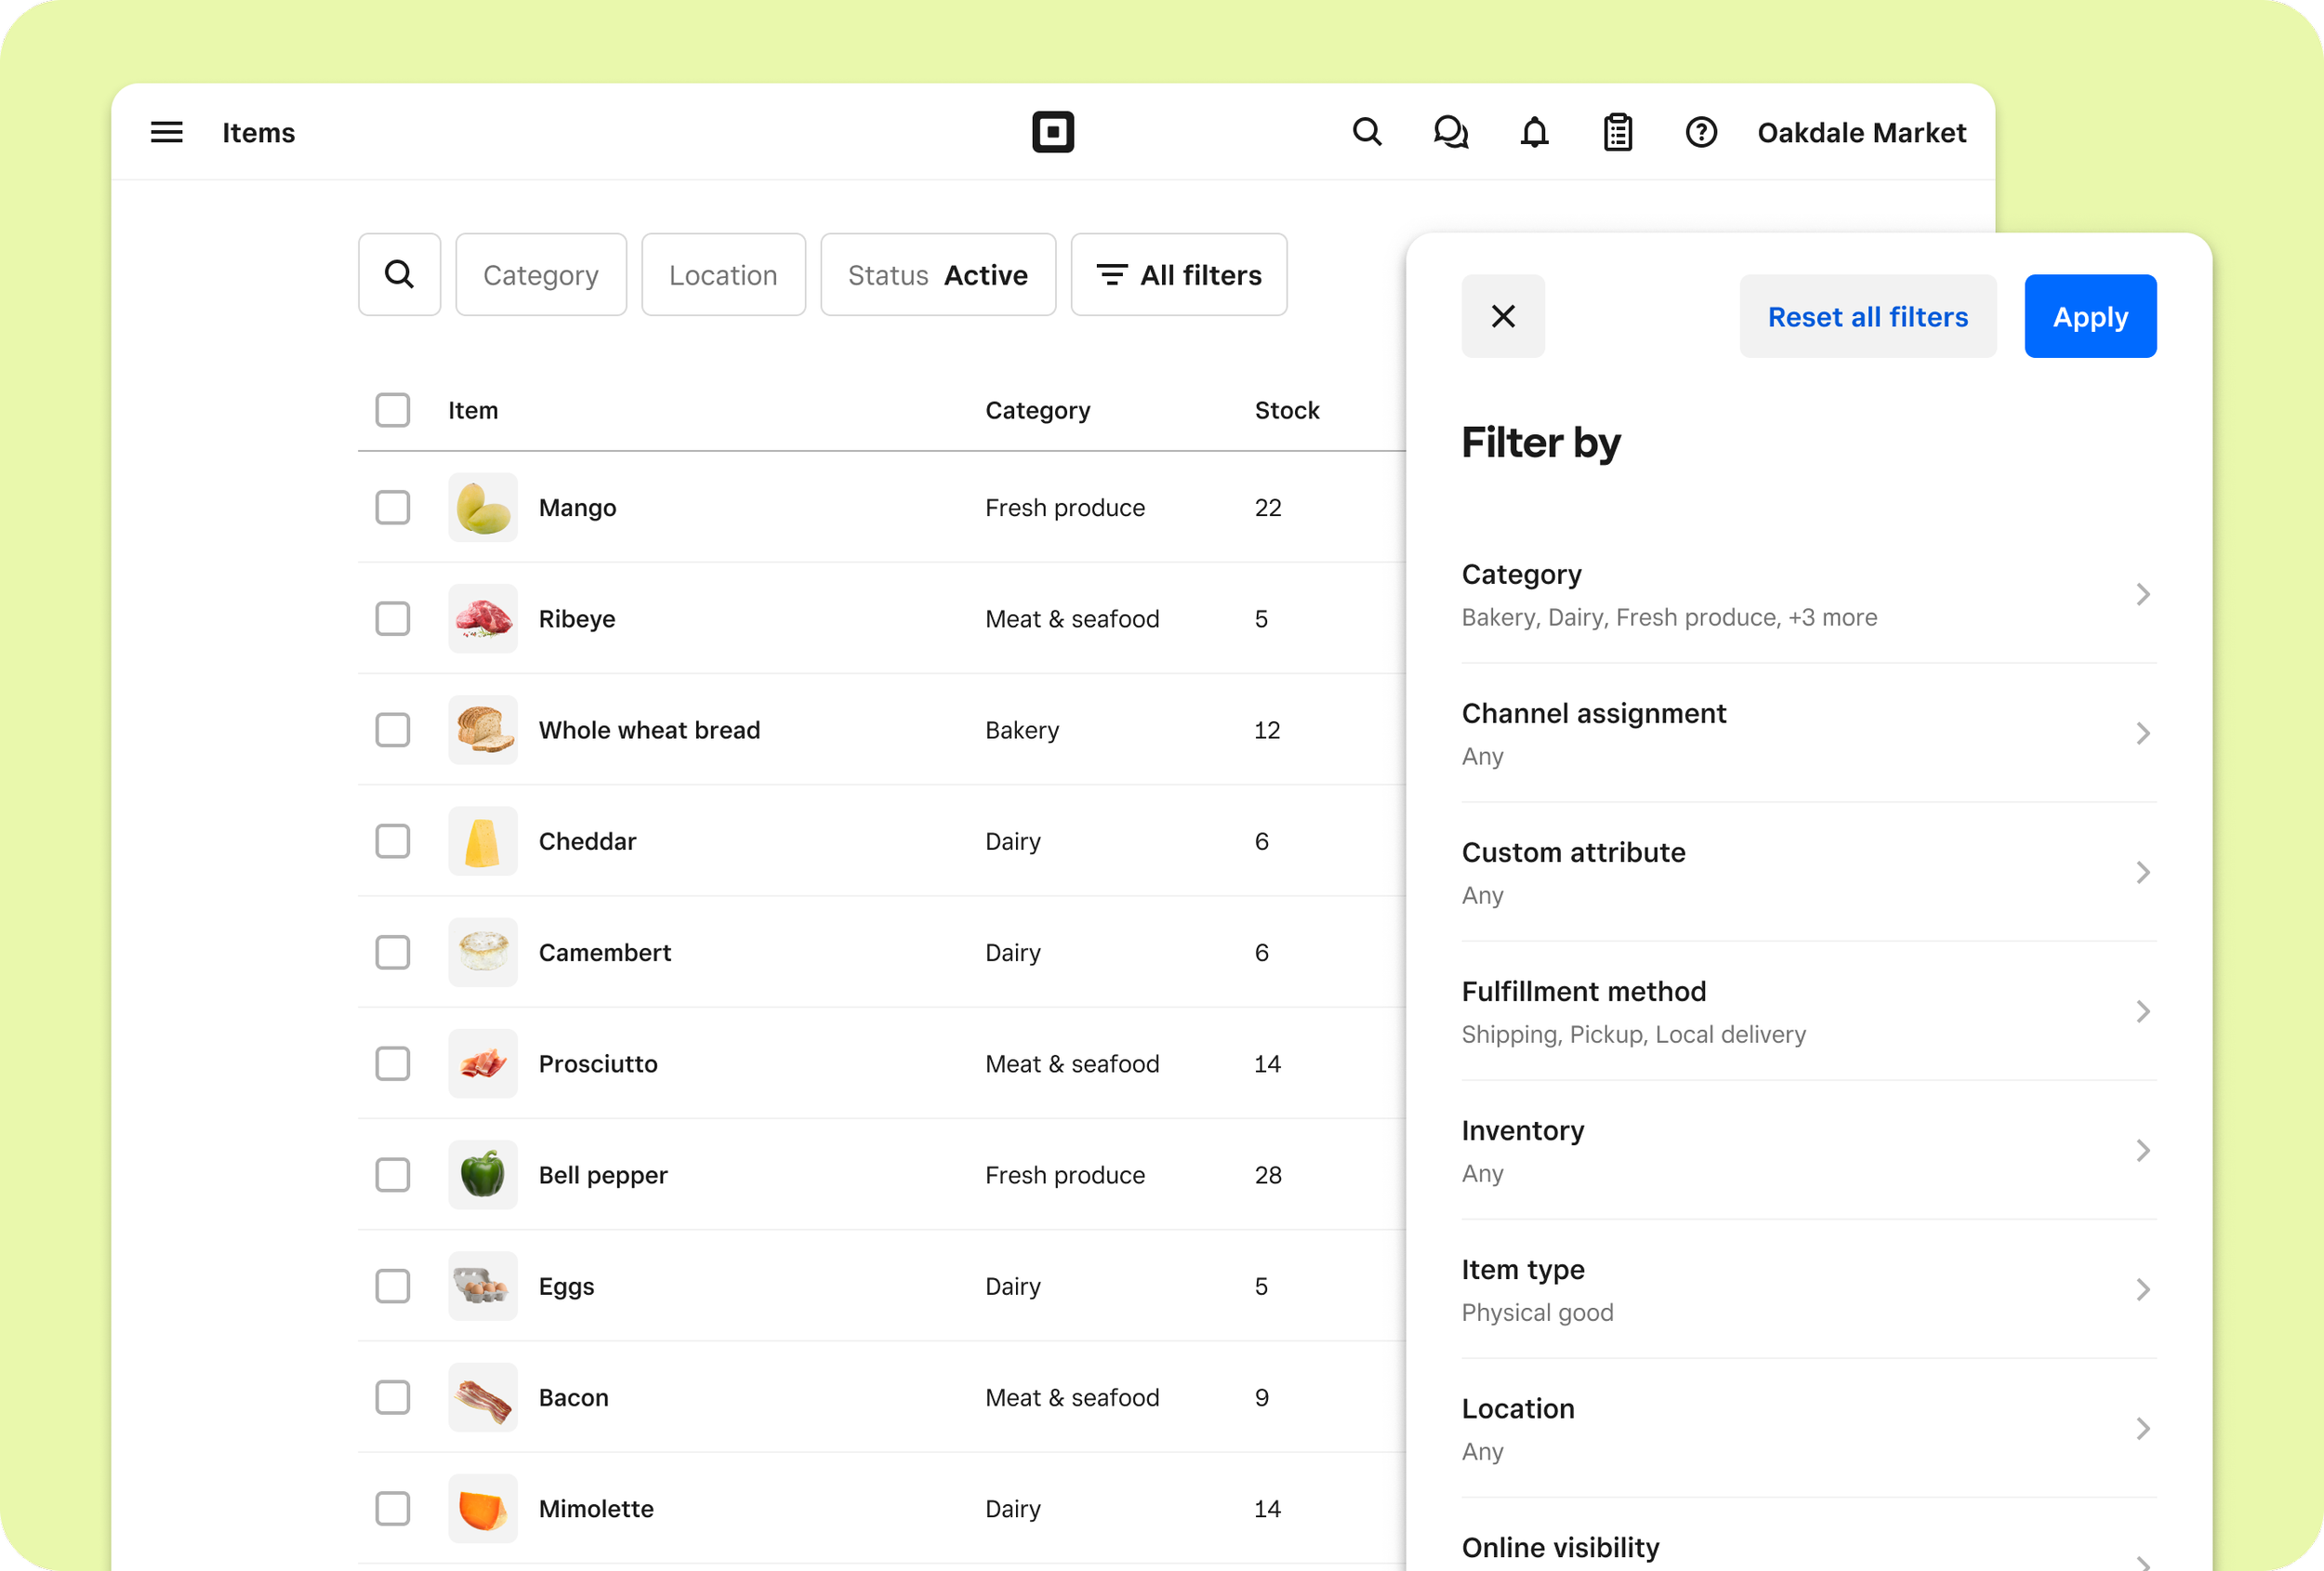Screen dimensions: 2324x1571
Task: Open the Item type filter options
Action: [1808, 1289]
